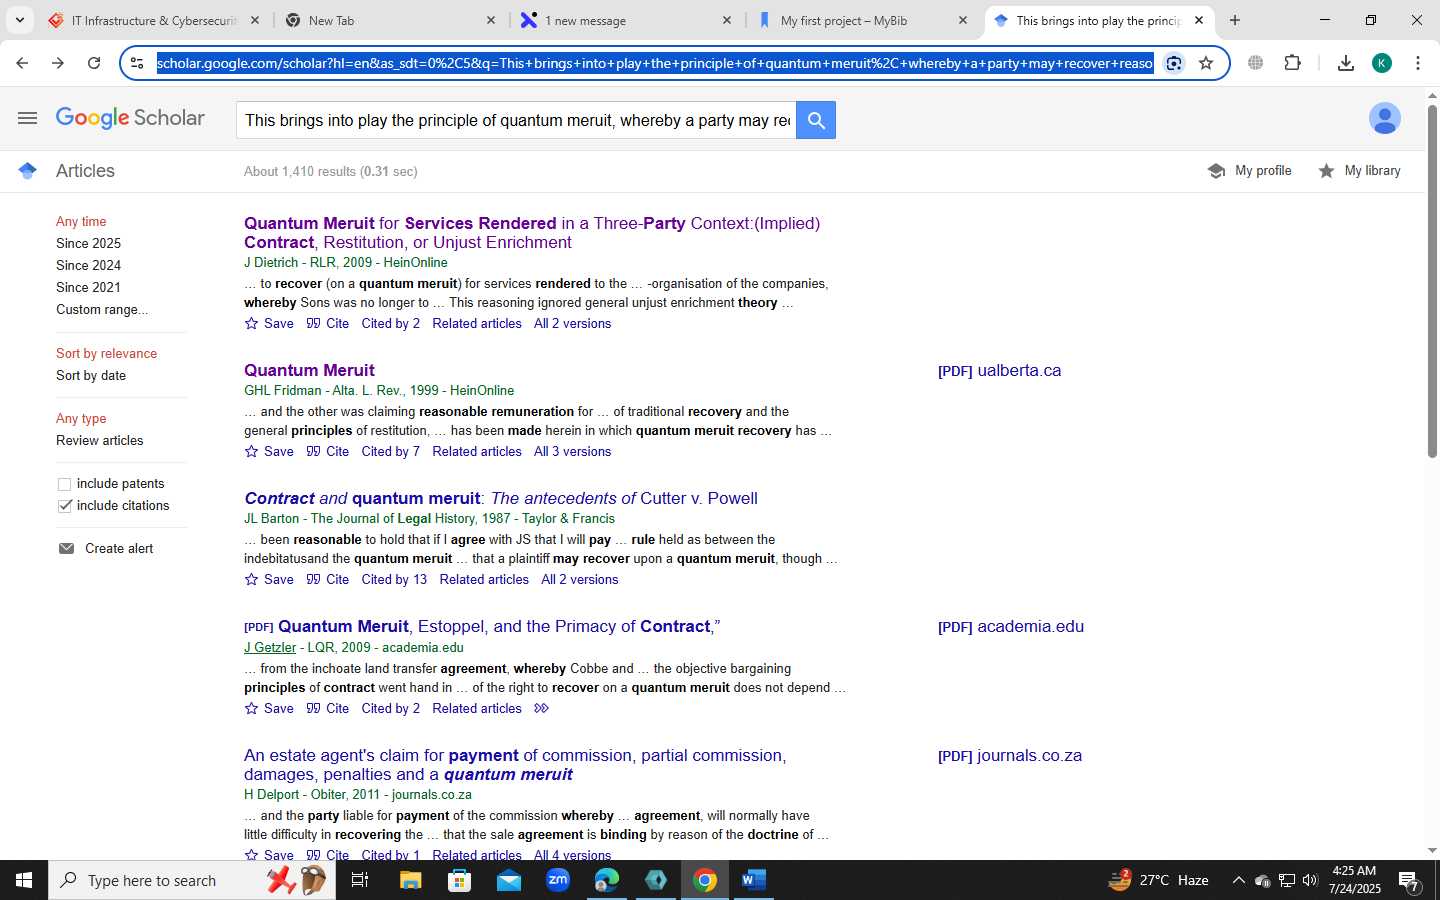Filter results Since 2021
1440x900 pixels.
tap(88, 287)
